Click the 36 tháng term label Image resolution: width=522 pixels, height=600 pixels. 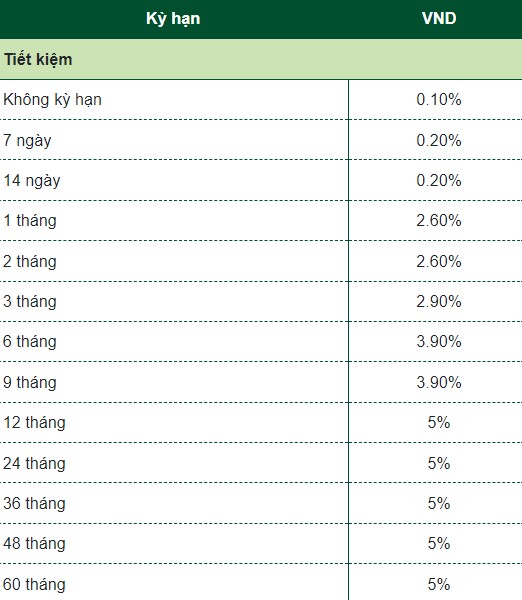pyautogui.click(x=34, y=504)
